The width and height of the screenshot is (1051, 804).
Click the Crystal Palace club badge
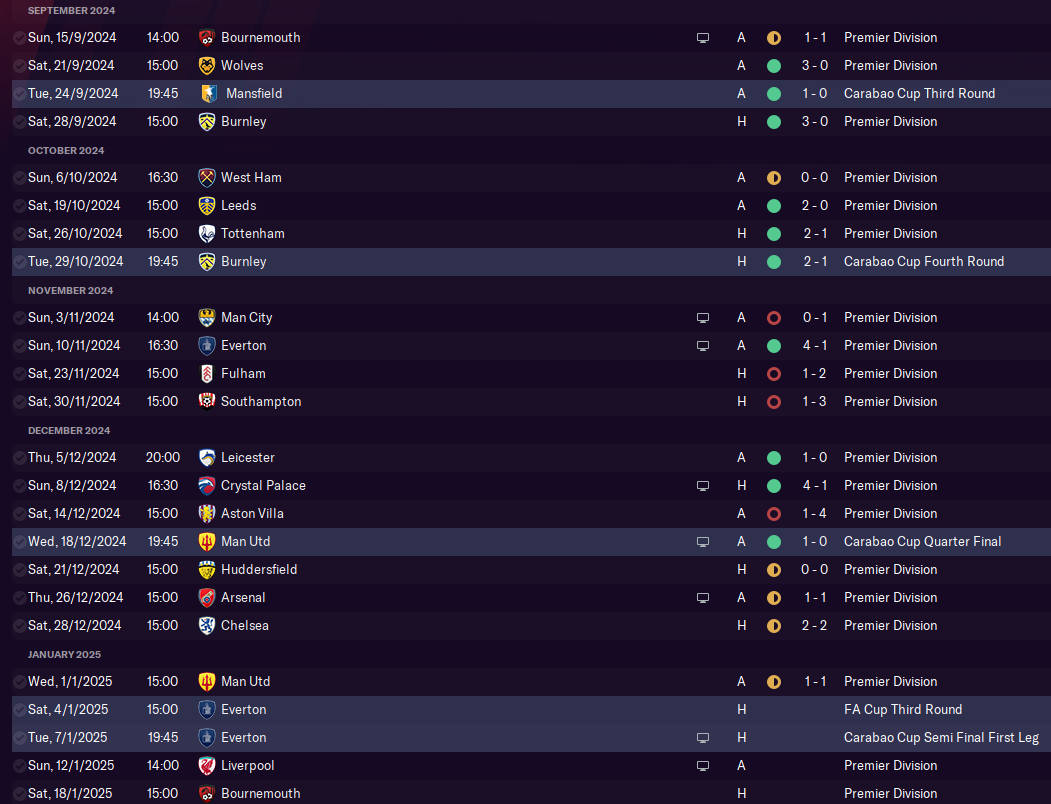207,485
